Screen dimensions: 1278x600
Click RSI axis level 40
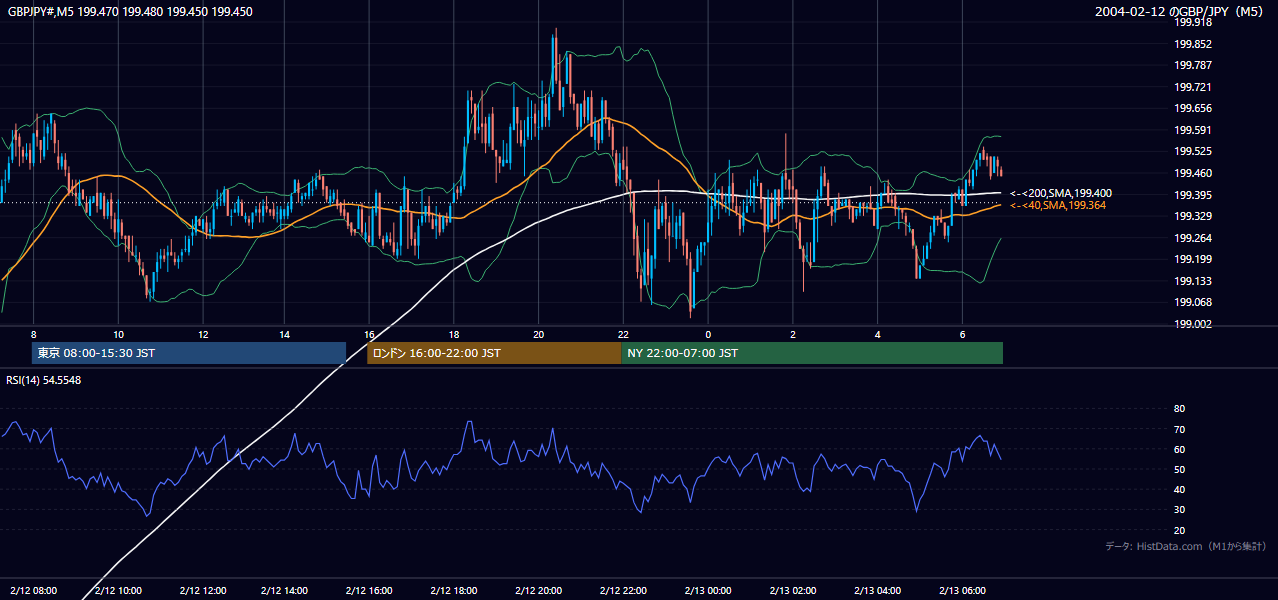click(x=1179, y=489)
